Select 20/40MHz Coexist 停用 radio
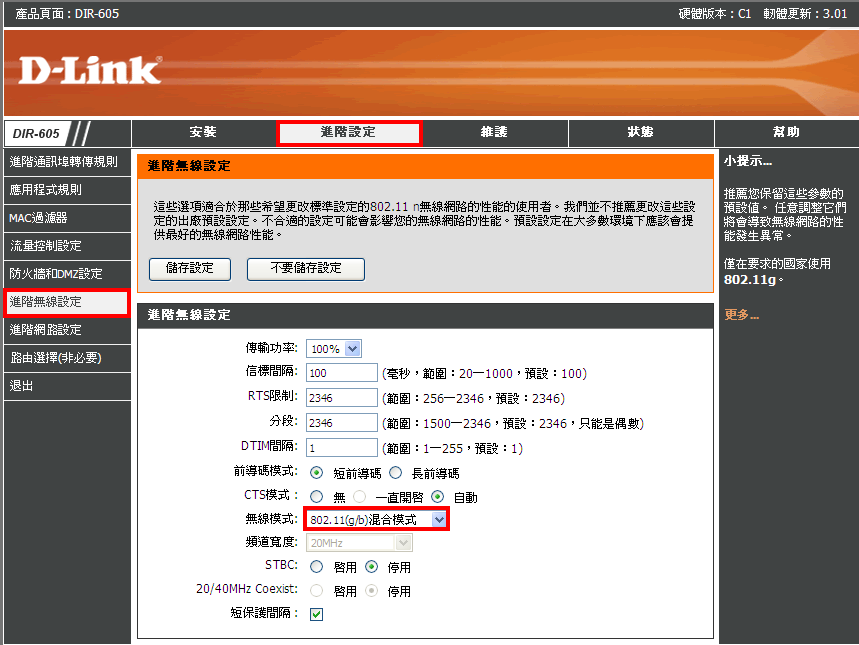Viewport: 859px width, 645px height. (371, 590)
